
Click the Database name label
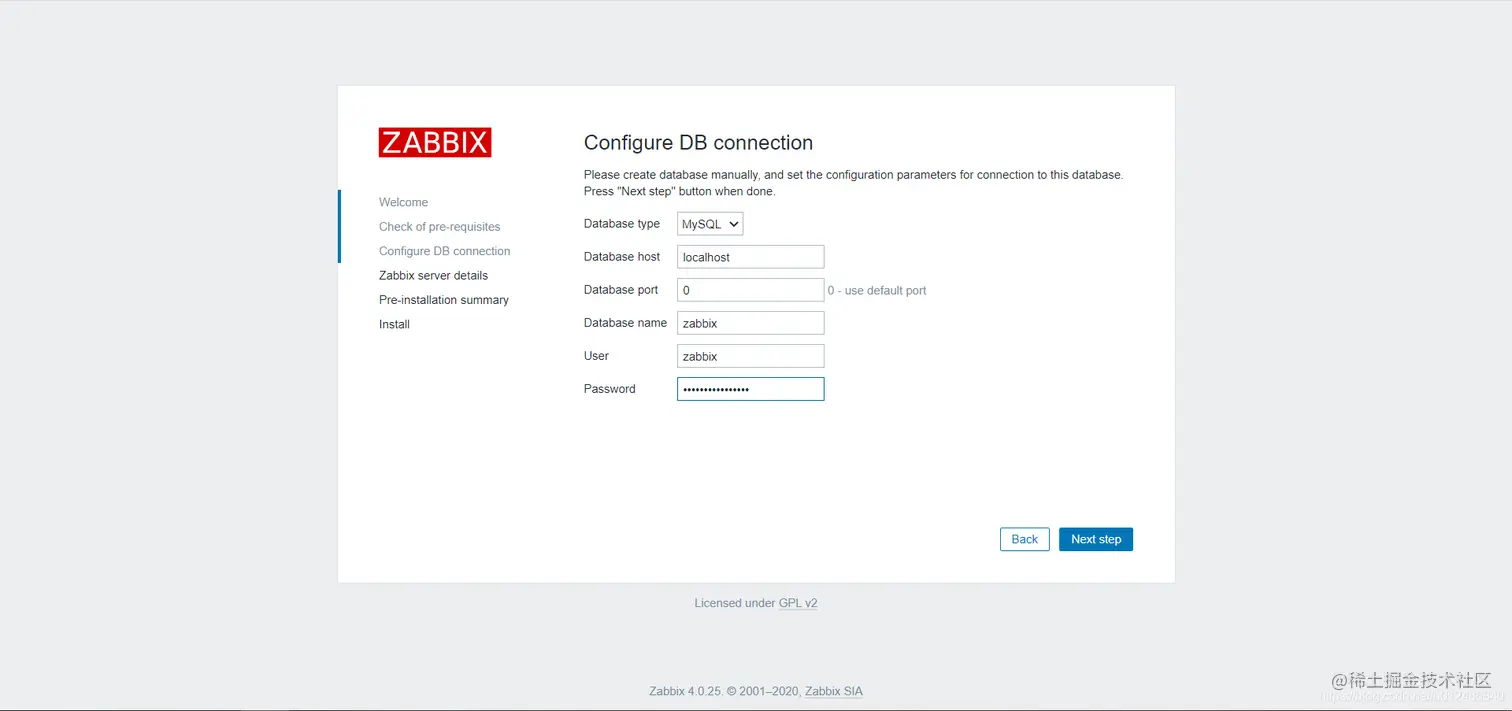625,323
